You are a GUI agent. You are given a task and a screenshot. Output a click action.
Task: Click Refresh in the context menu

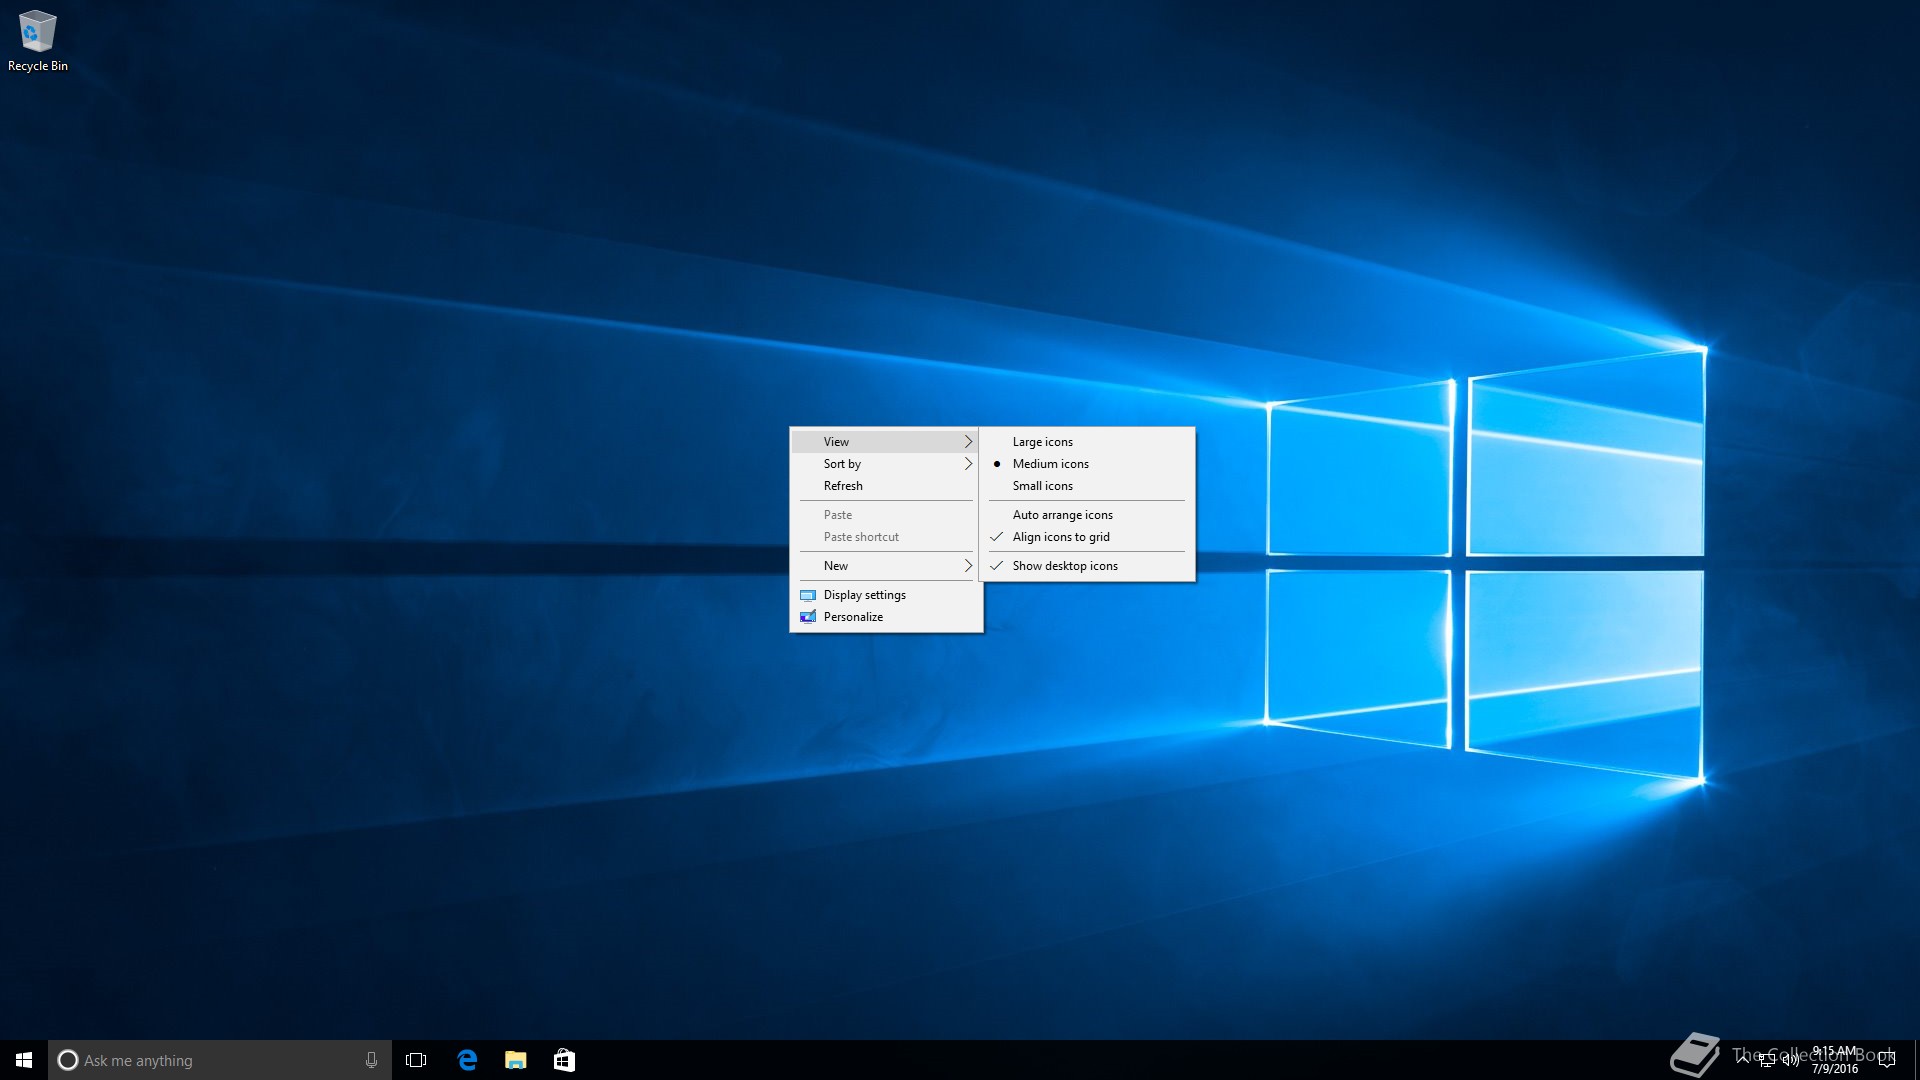[886, 486]
